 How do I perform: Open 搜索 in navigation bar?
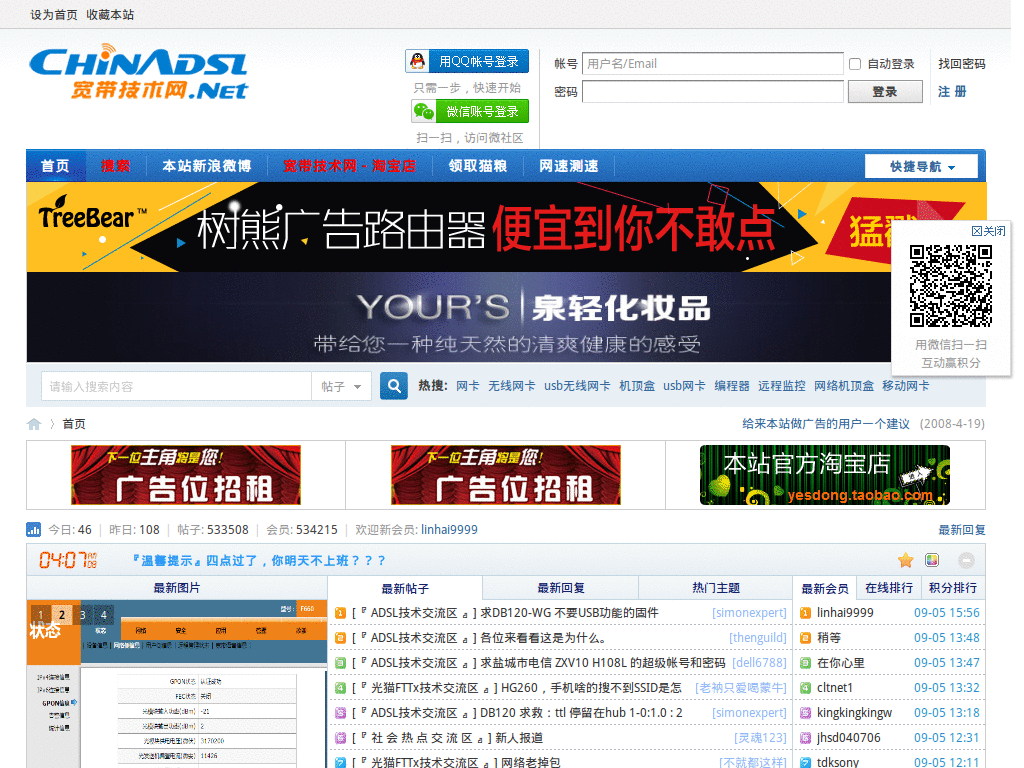click(116, 166)
